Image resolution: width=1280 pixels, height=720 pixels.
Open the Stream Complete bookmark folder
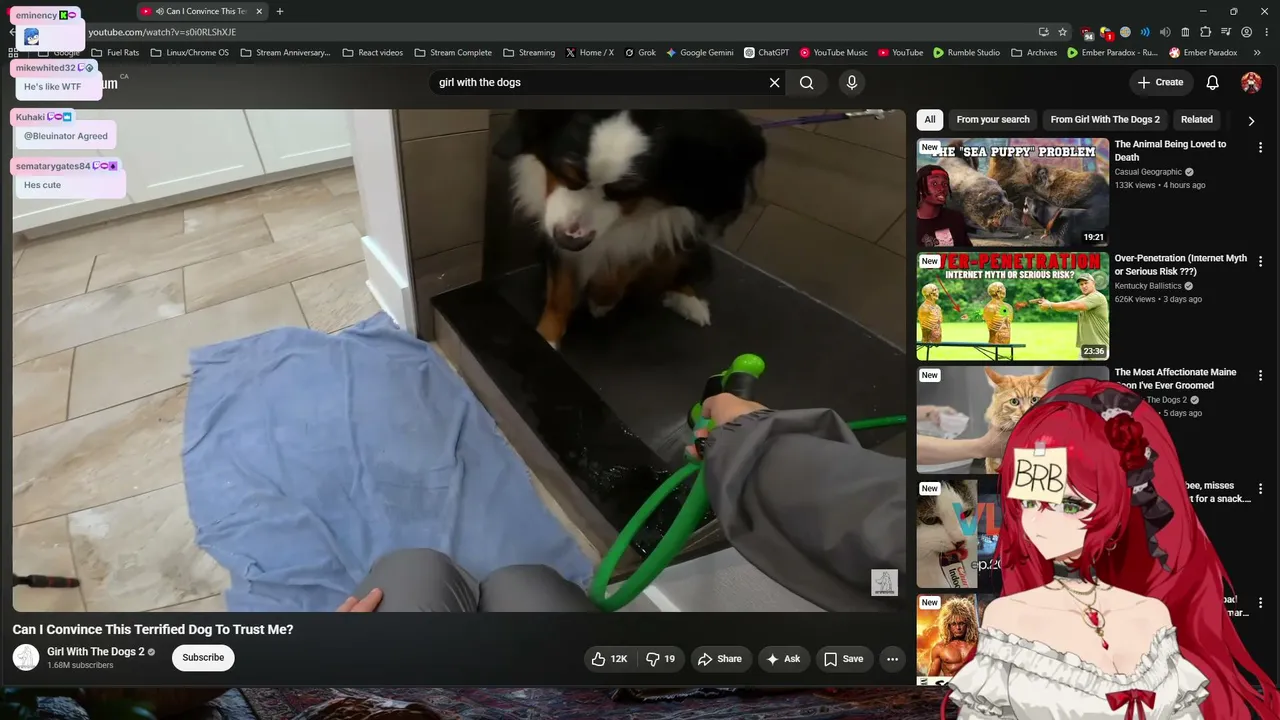pos(453,53)
